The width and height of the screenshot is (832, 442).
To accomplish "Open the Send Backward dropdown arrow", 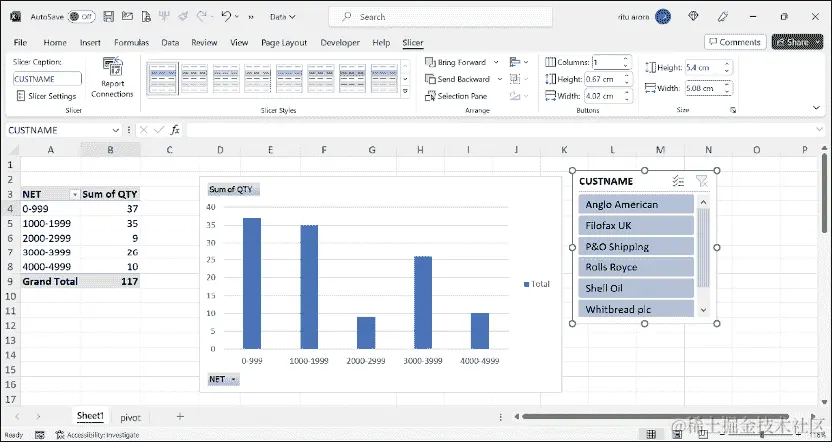I will click(x=499, y=79).
